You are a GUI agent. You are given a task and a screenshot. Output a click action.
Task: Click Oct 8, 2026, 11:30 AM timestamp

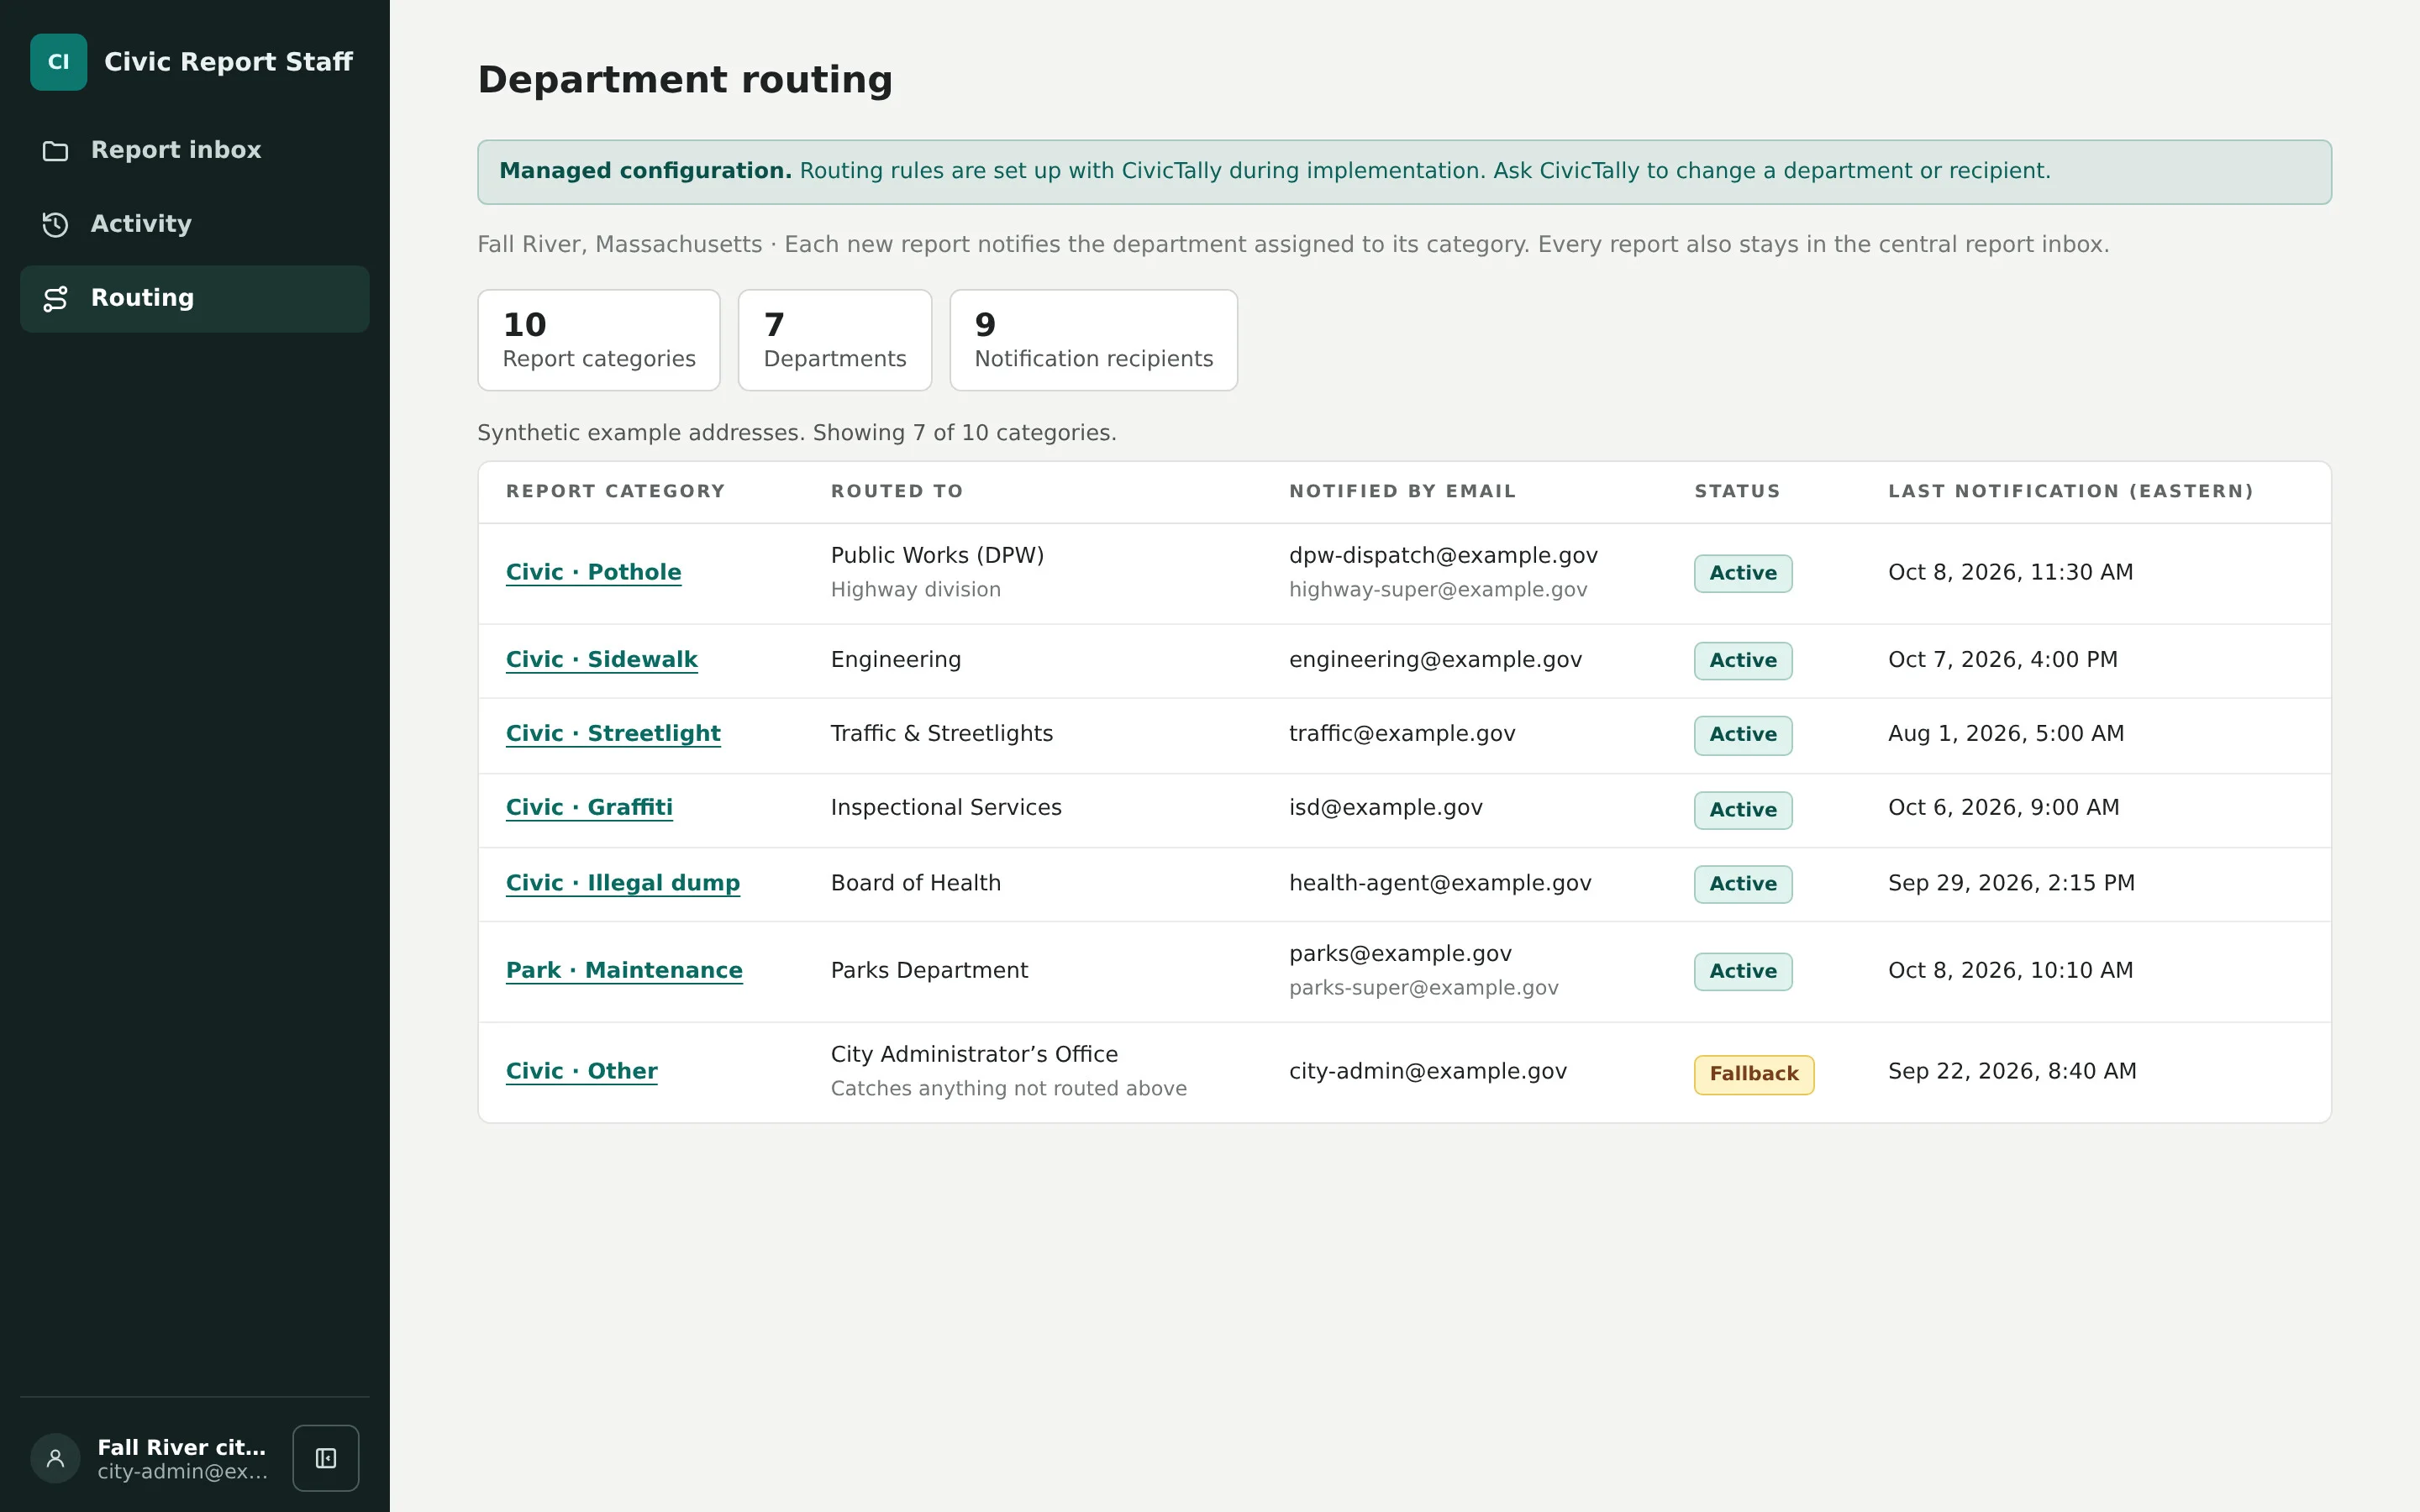pyautogui.click(x=2010, y=572)
